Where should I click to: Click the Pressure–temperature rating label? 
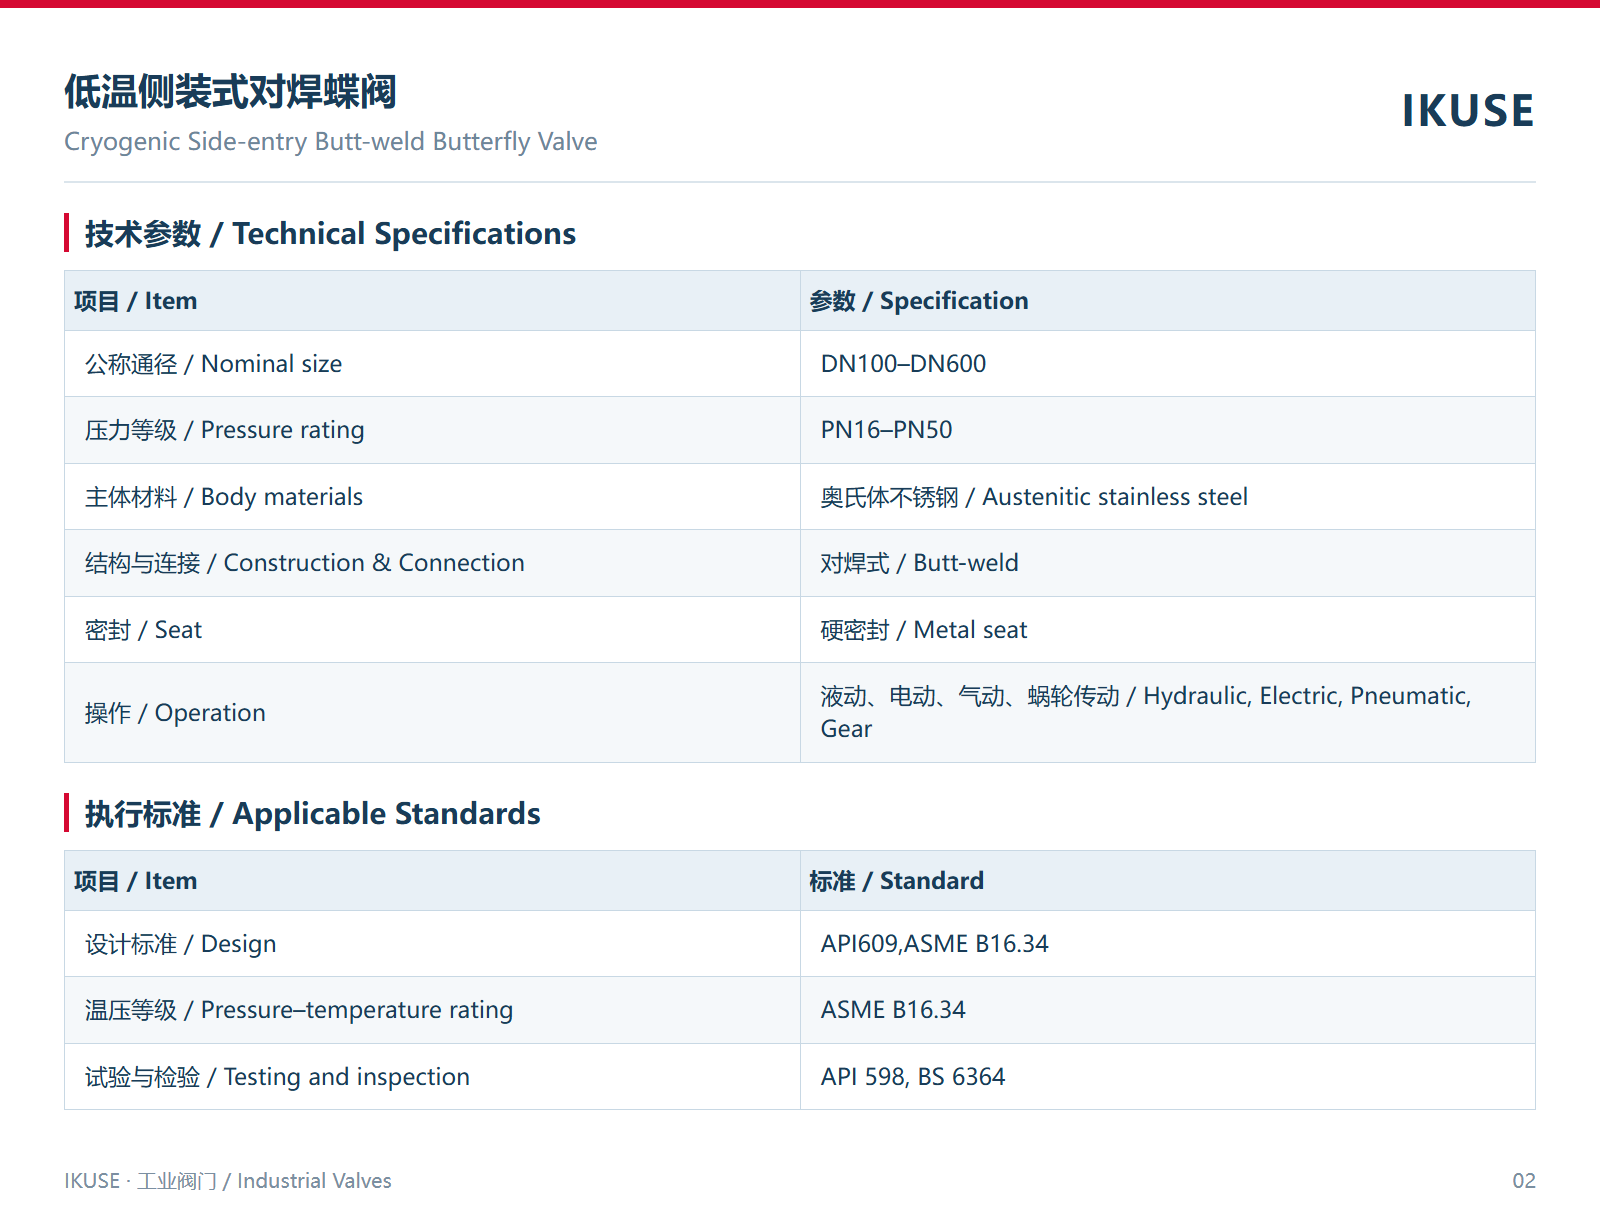pos(299,1010)
